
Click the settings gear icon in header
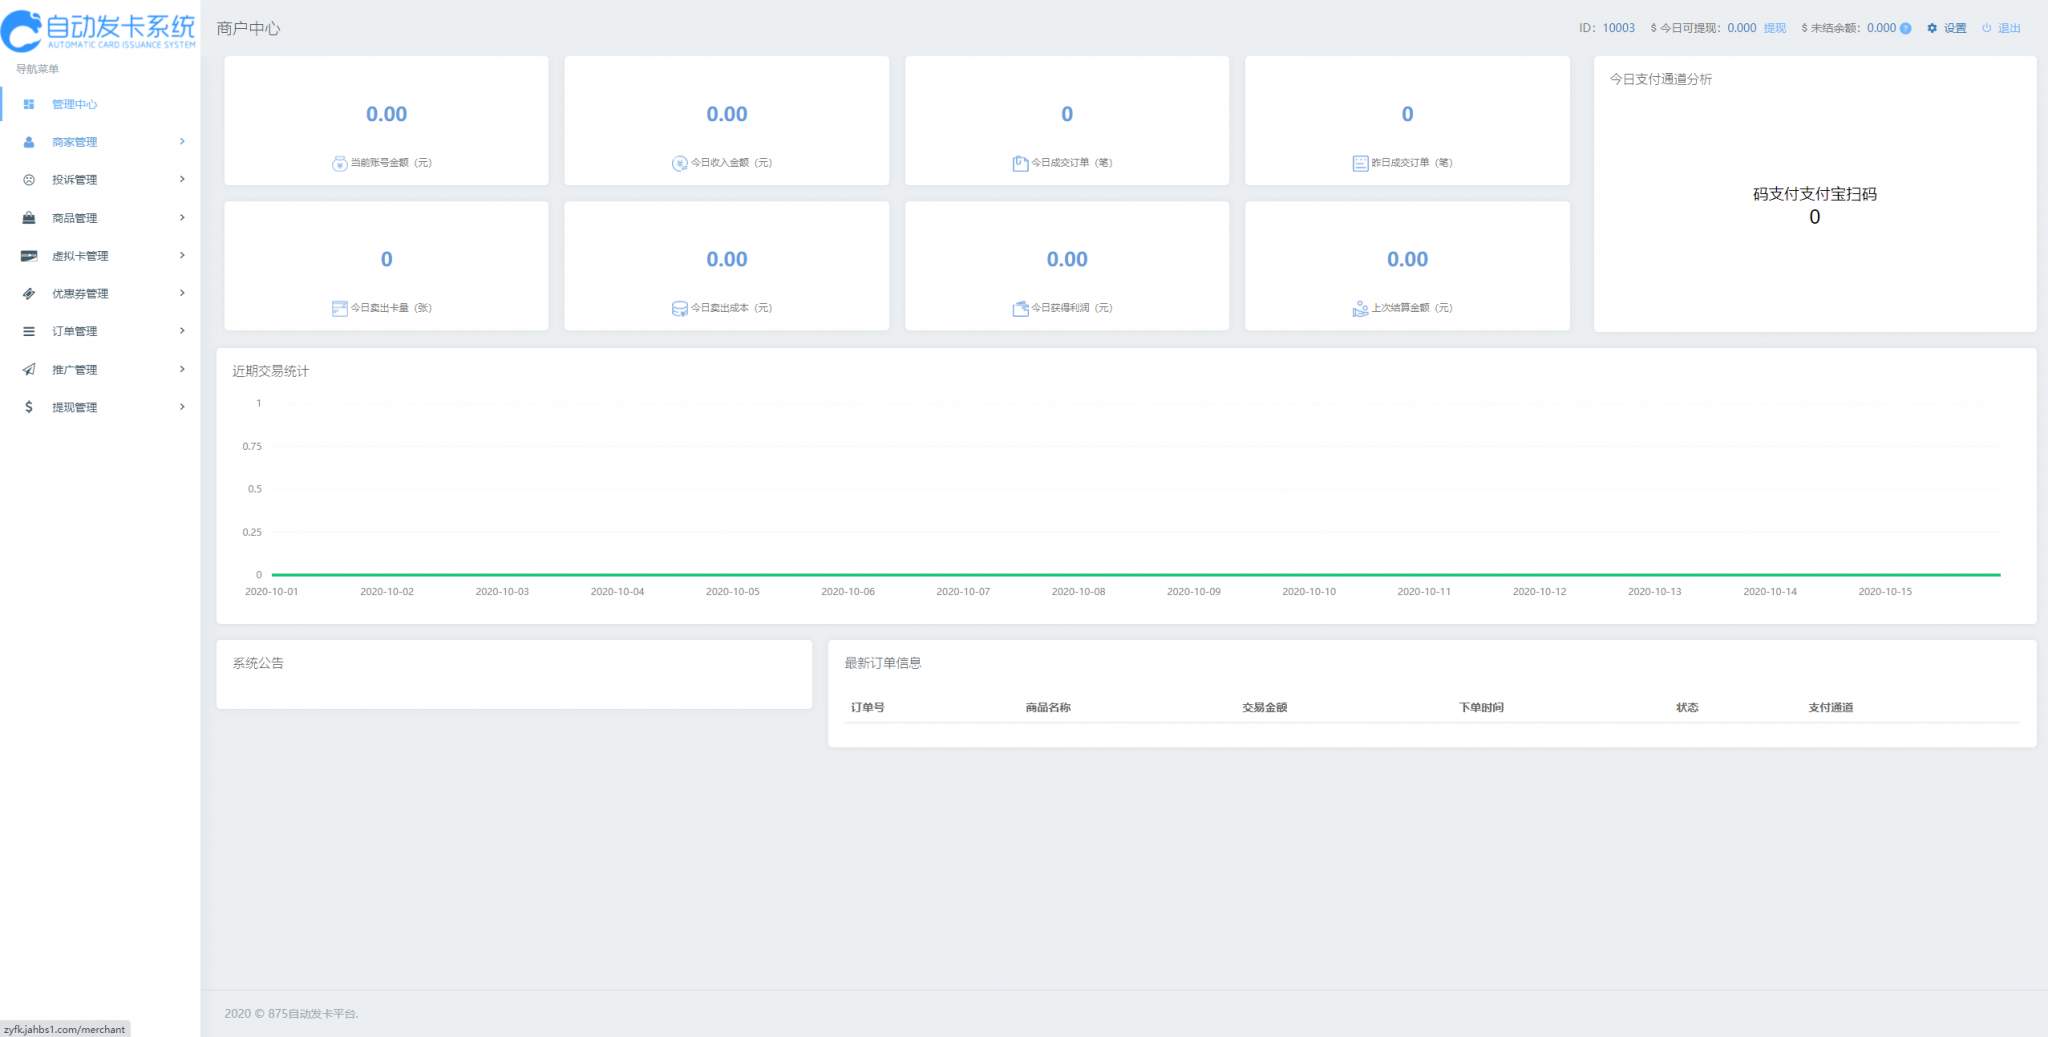(1932, 28)
